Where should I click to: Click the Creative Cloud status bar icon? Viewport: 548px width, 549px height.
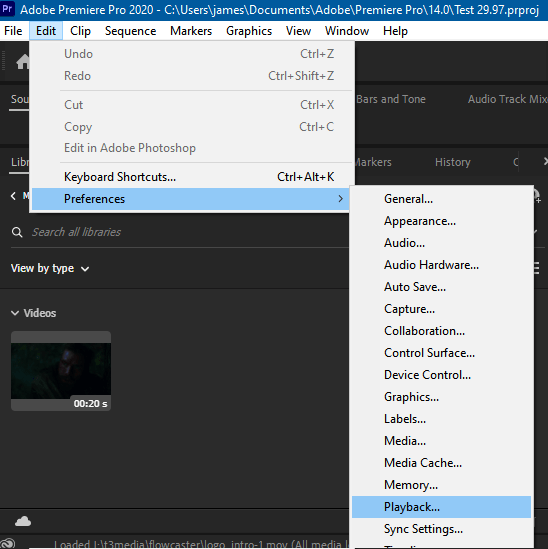pos(8,544)
